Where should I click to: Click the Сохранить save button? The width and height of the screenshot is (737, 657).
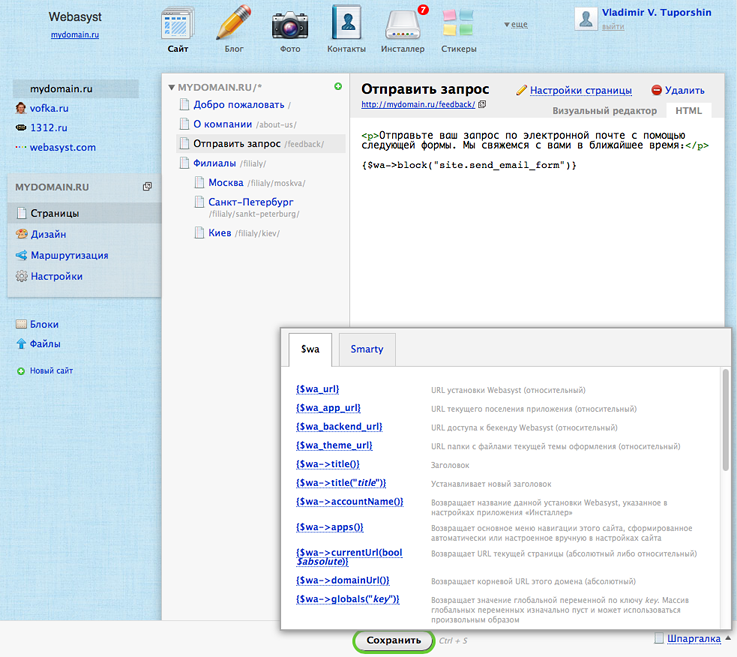(x=393, y=640)
